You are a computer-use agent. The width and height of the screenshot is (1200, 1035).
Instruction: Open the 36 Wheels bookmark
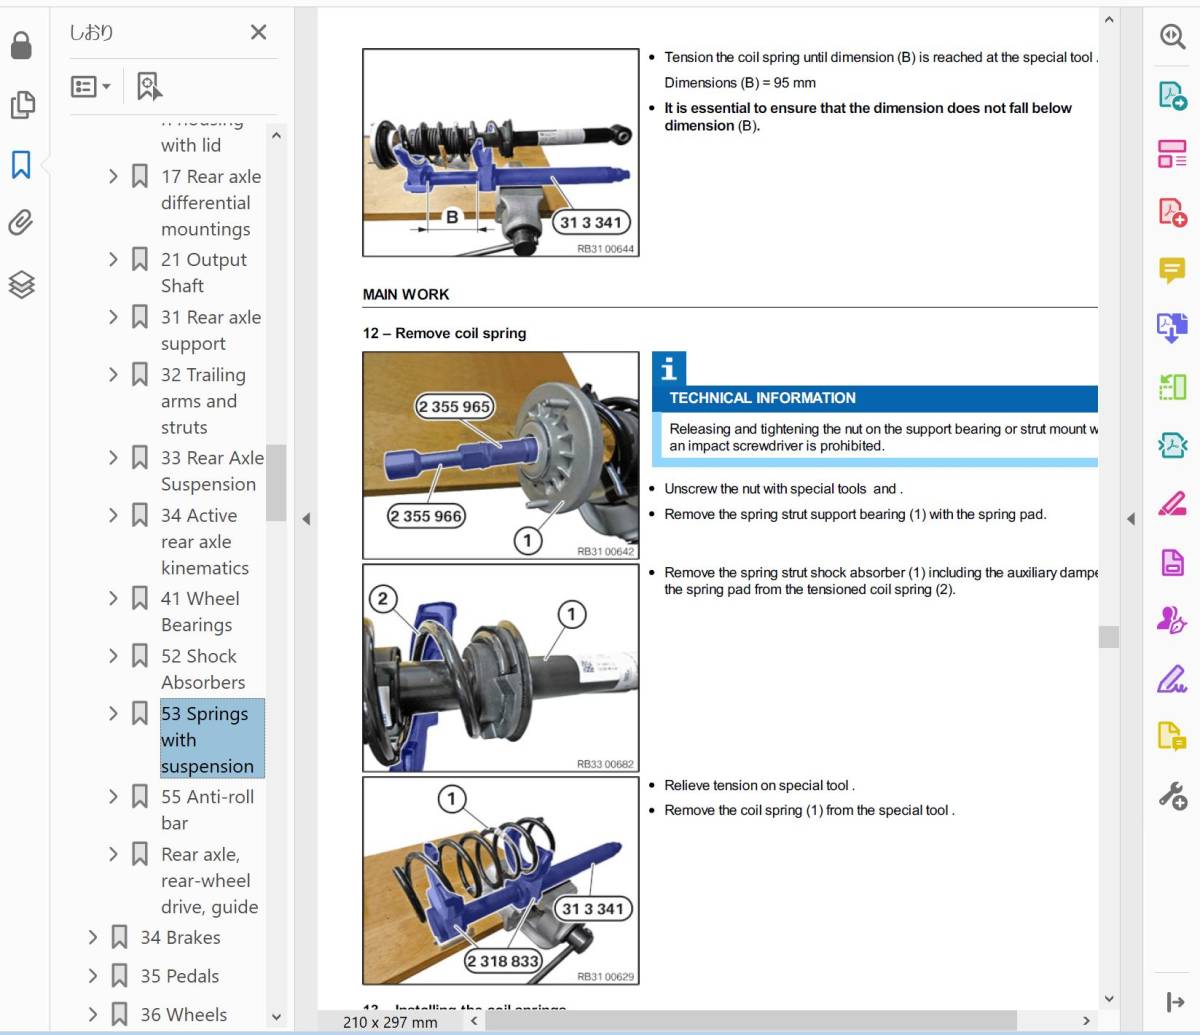click(183, 1014)
